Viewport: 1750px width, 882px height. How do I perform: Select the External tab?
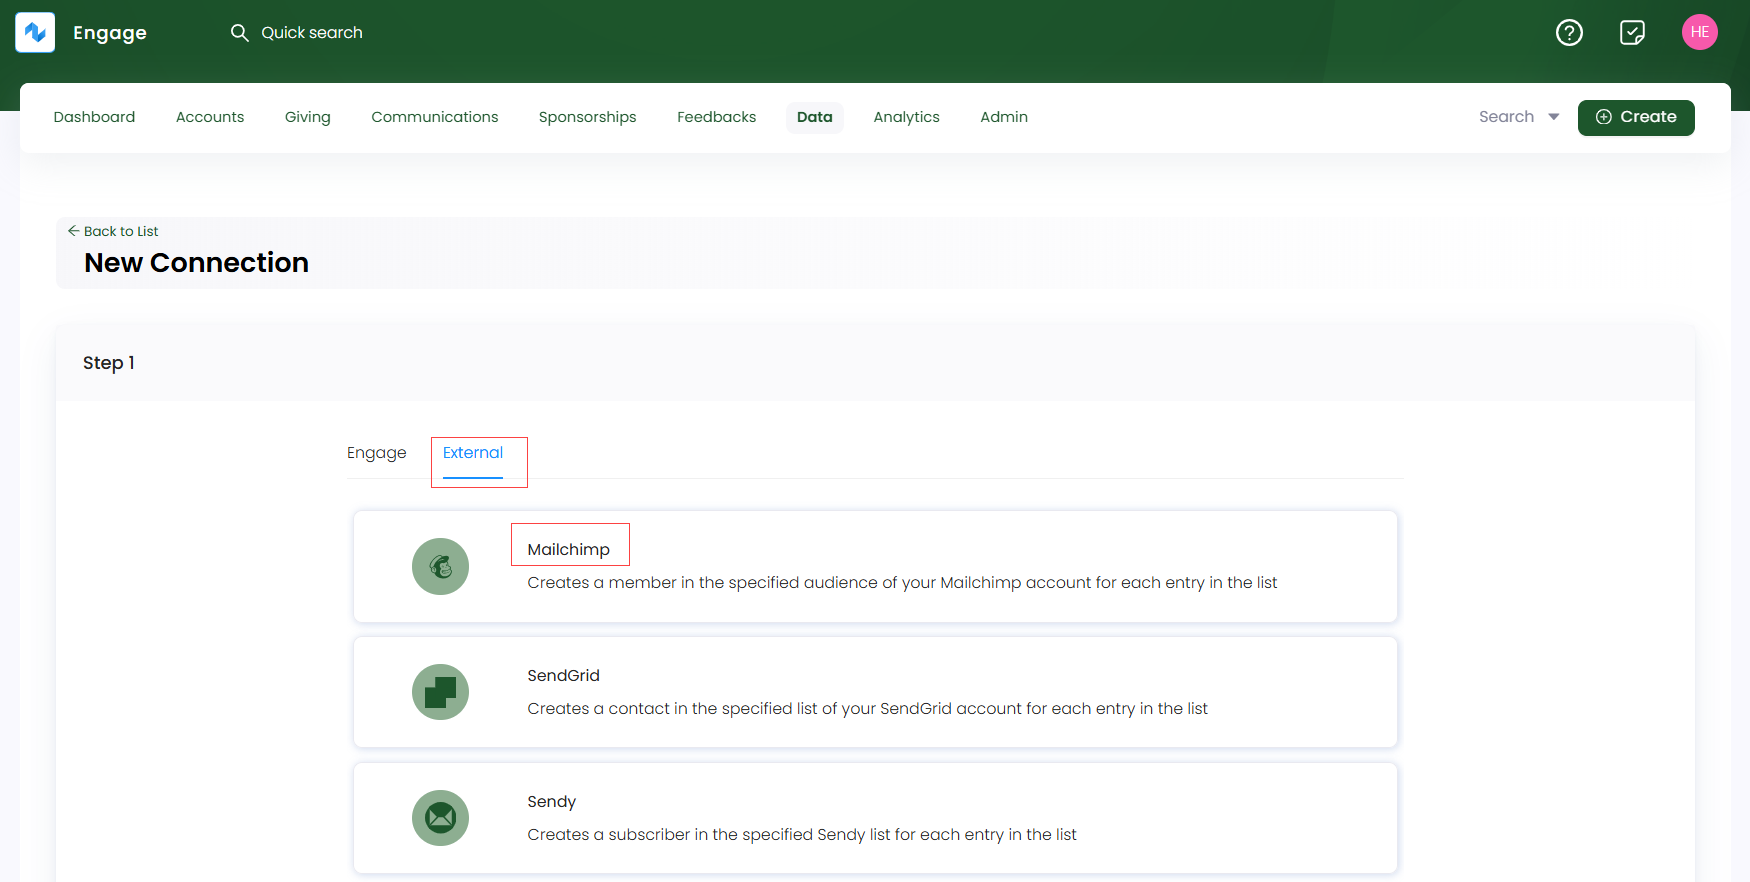pyautogui.click(x=472, y=453)
